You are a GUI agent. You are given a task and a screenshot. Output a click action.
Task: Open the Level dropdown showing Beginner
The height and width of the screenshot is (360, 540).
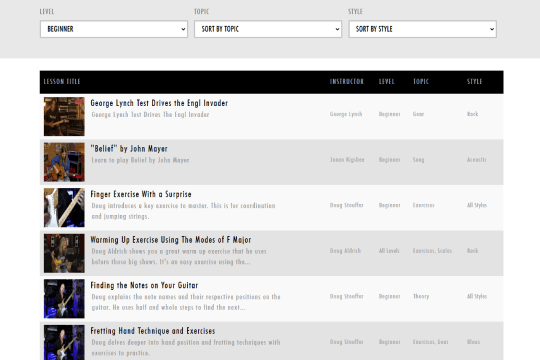point(114,29)
